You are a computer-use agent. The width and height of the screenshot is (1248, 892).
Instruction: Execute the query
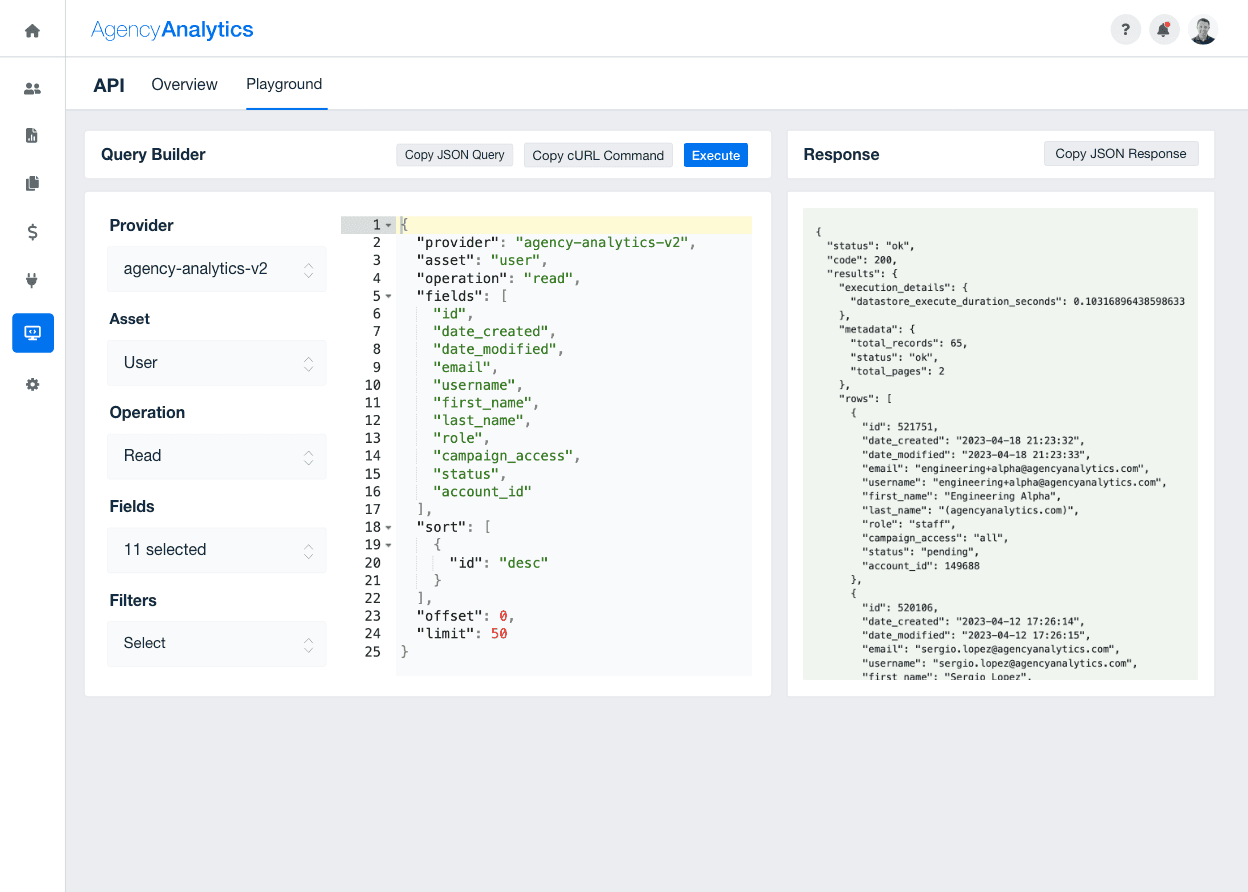coord(715,155)
